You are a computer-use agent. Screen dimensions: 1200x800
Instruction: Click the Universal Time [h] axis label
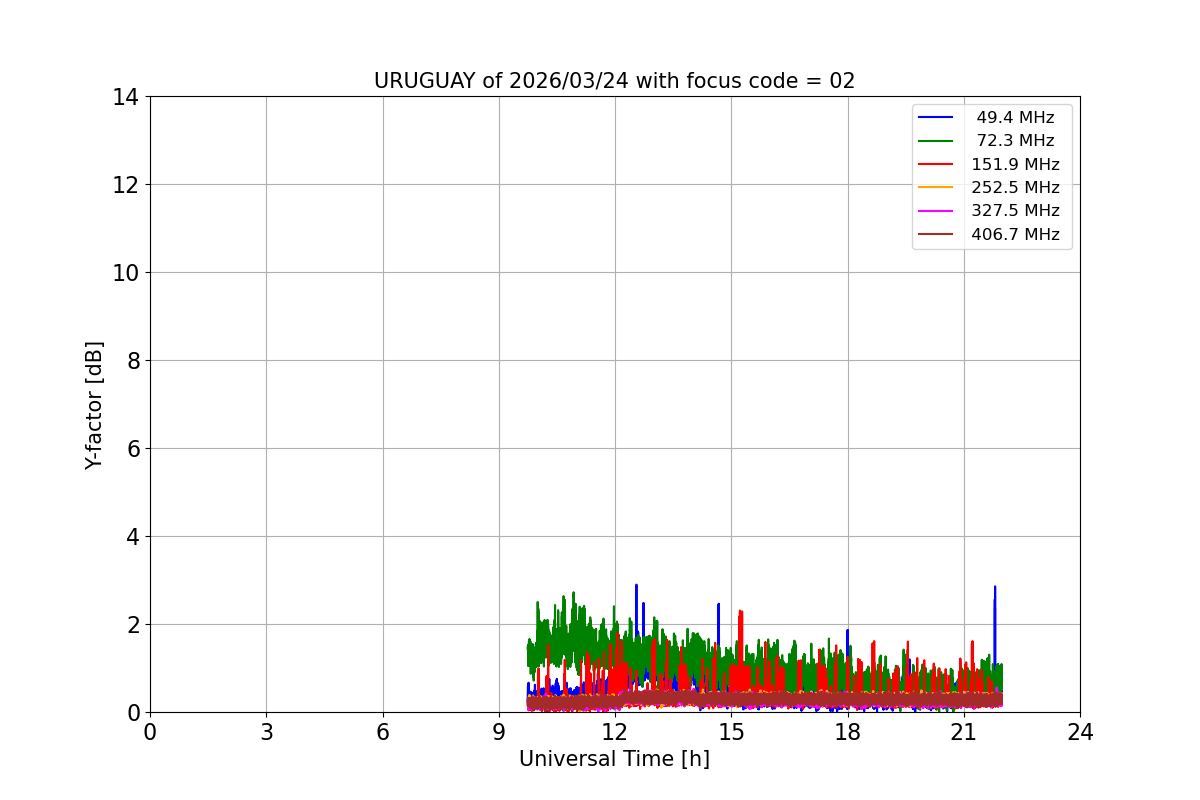point(614,759)
